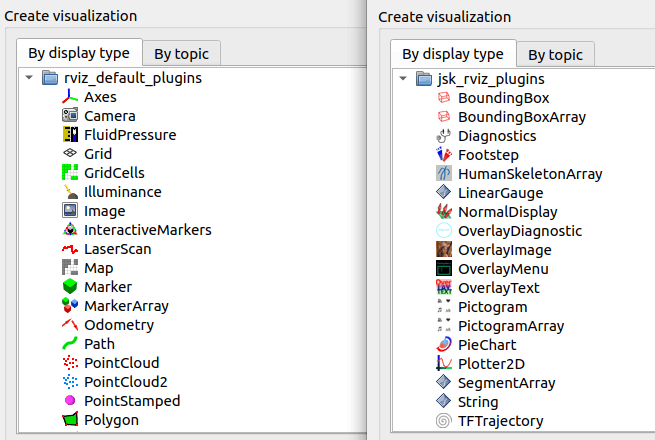Select the LinearGauge icon
This screenshot has height=440, width=655.
click(444, 193)
